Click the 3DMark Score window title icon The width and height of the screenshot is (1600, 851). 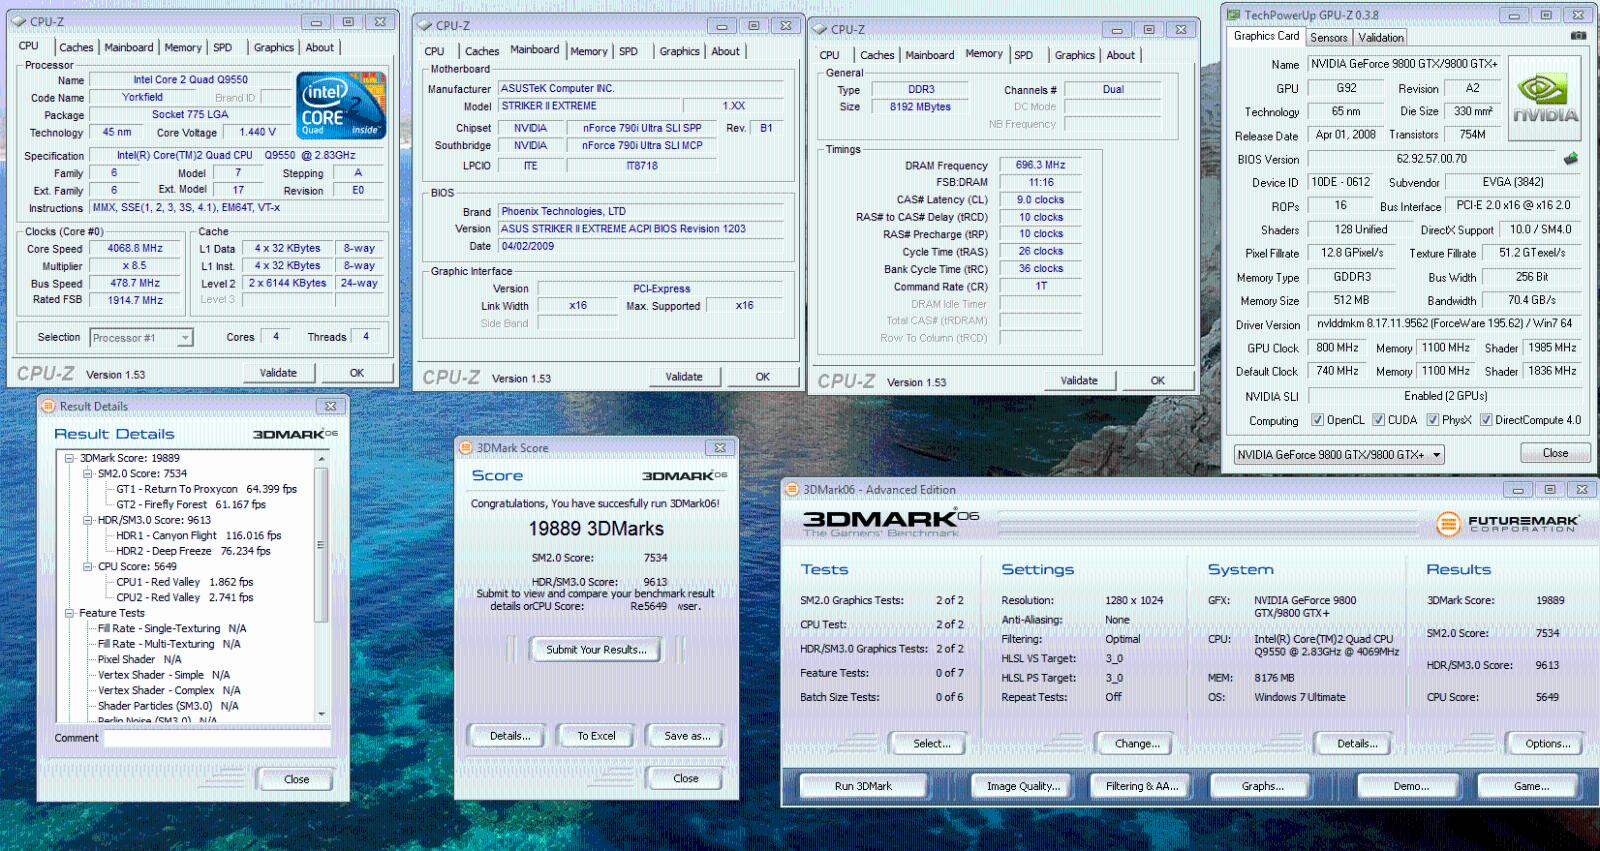[465, 448]
